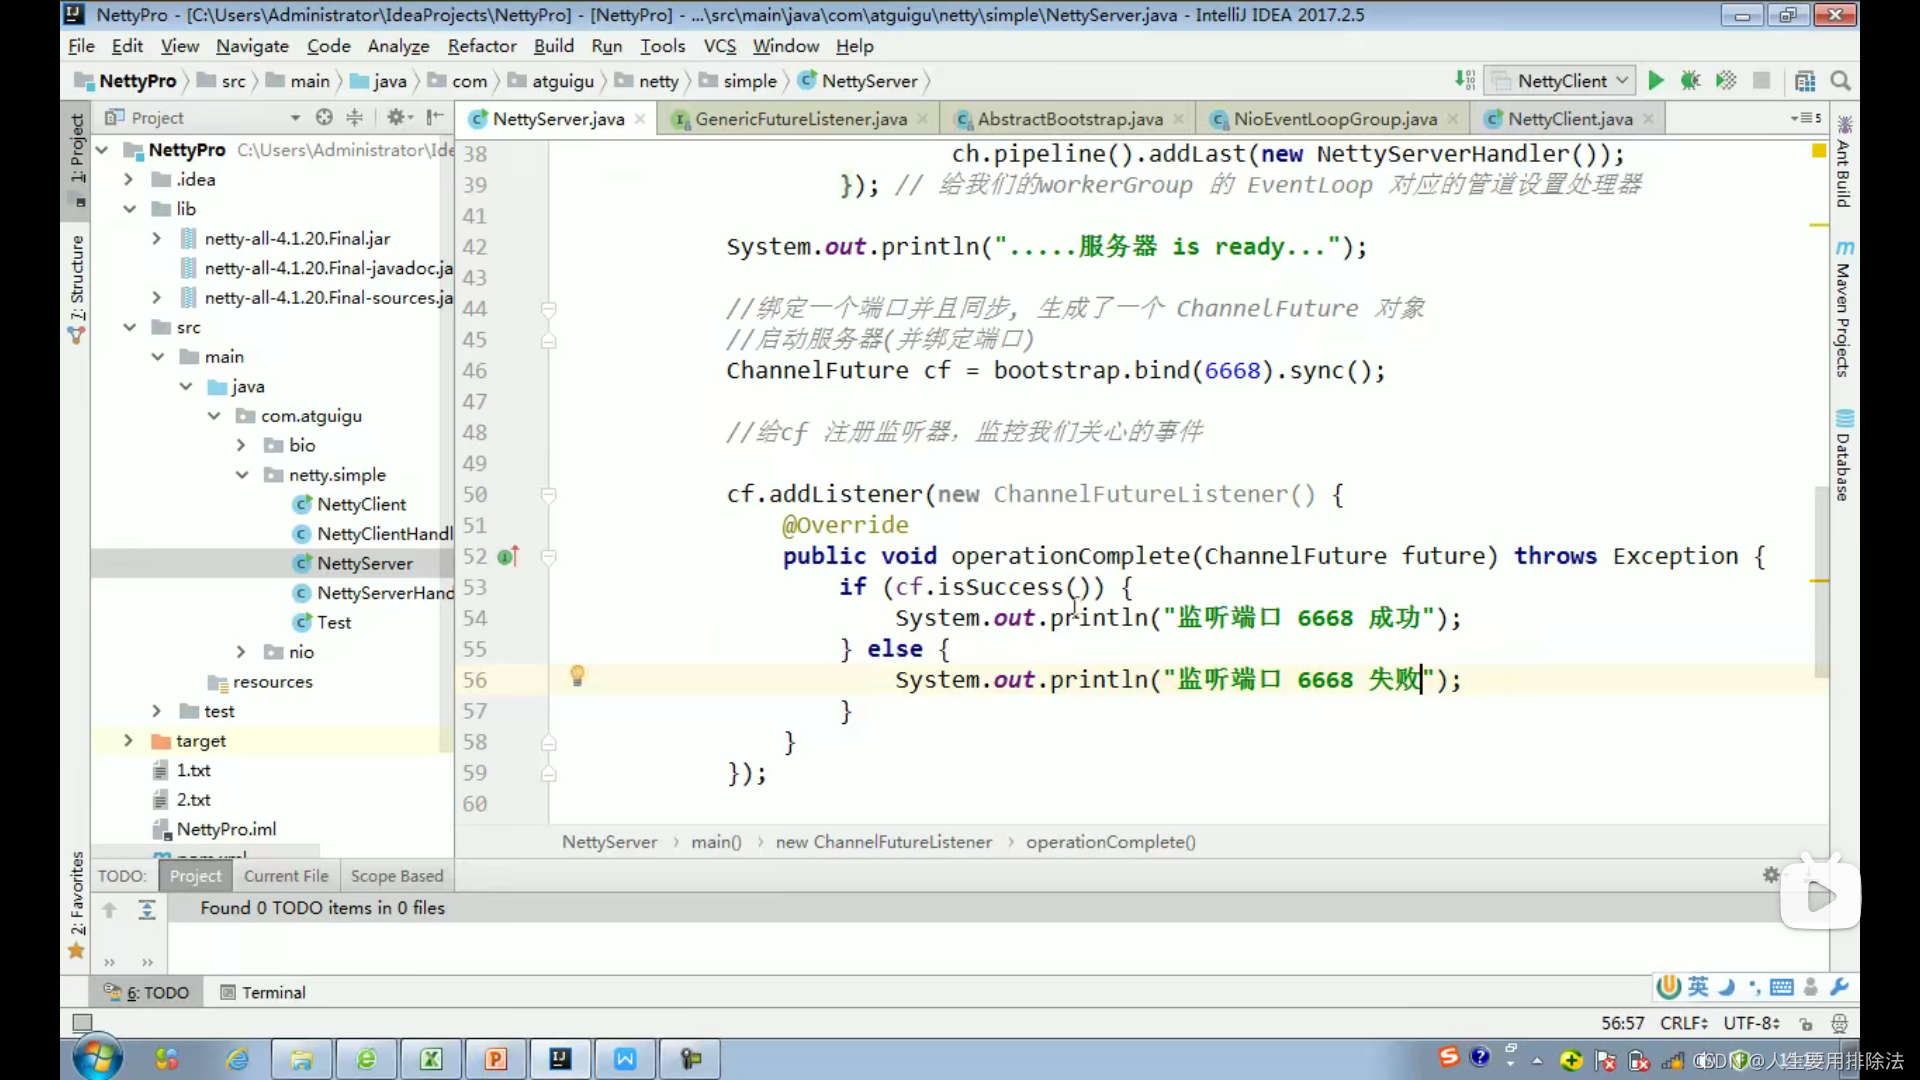Open Project Structure icon in toolbar
The width and height of the screenshot is (1920, 1080).
1805,81
